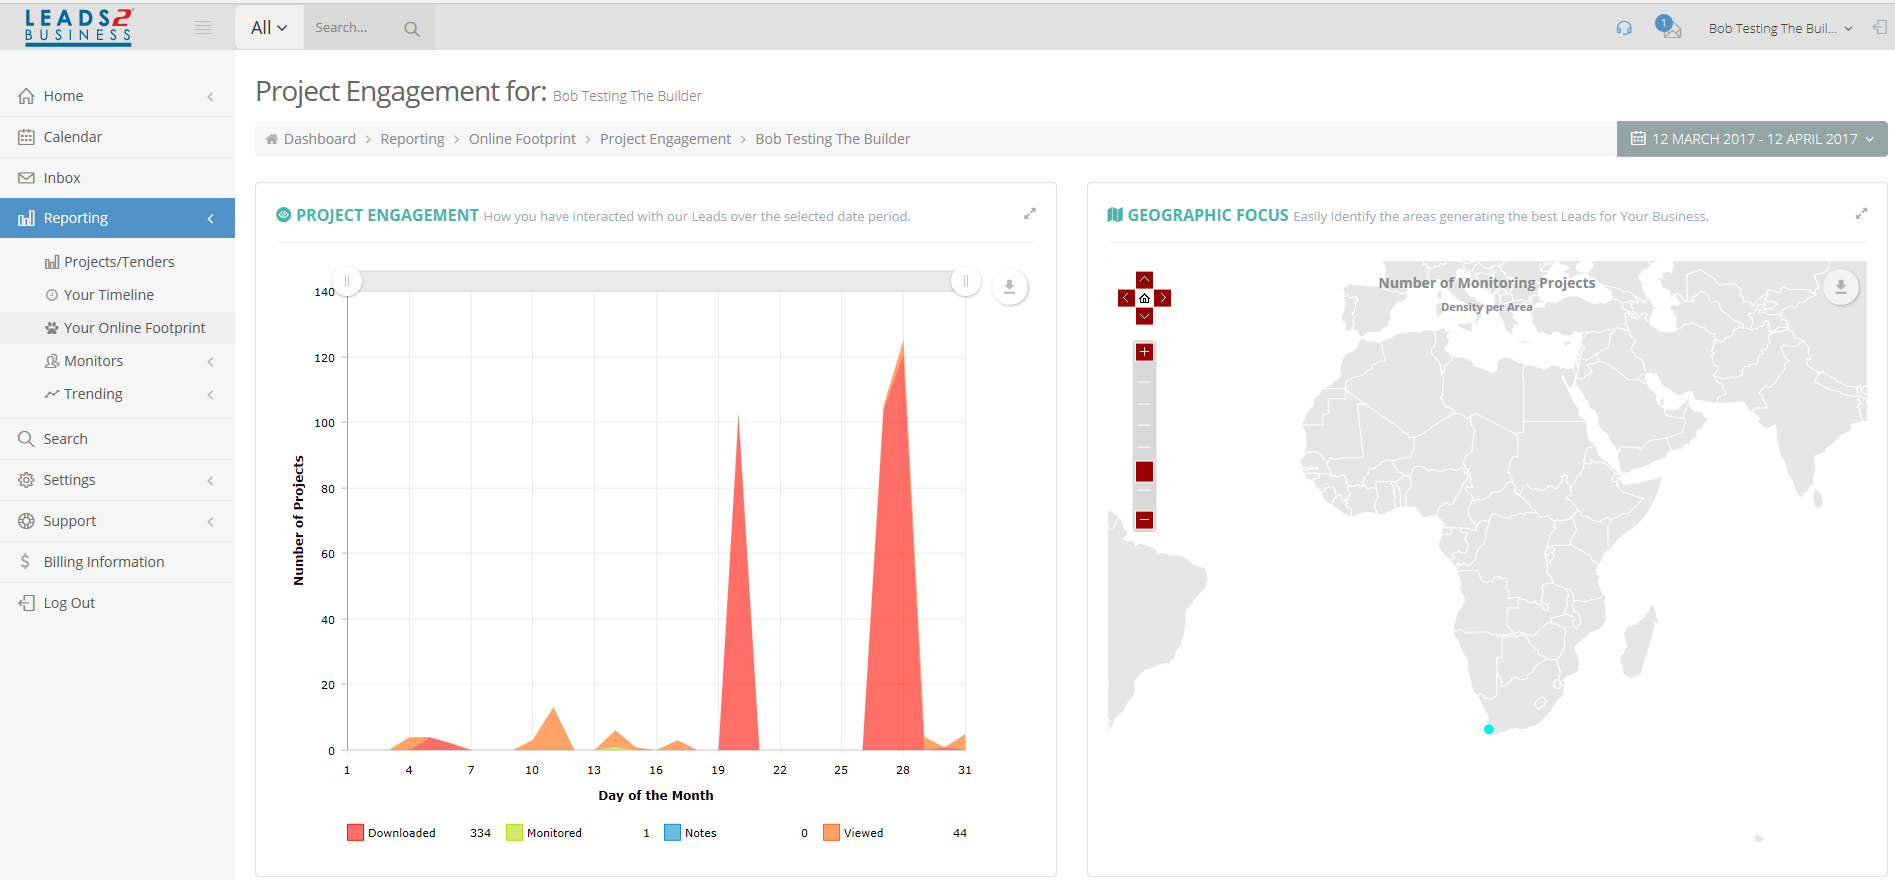Download the Project Engagement chart
Screen dimensions: 1895x880
pyautogui.click(x=1009, y=287)
